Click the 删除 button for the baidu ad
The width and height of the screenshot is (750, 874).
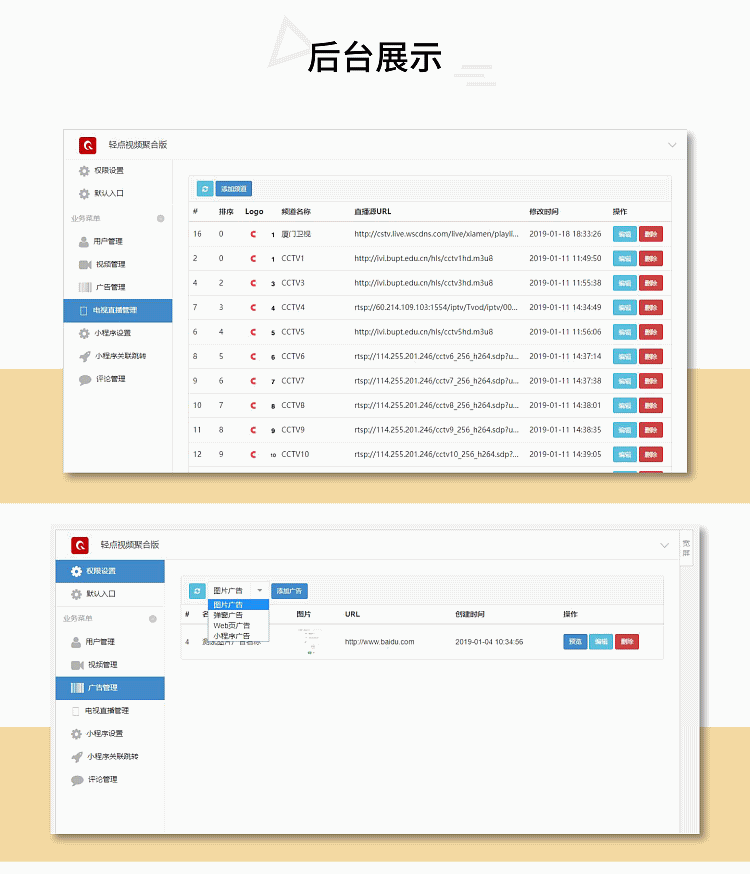[x=627, y=642]
